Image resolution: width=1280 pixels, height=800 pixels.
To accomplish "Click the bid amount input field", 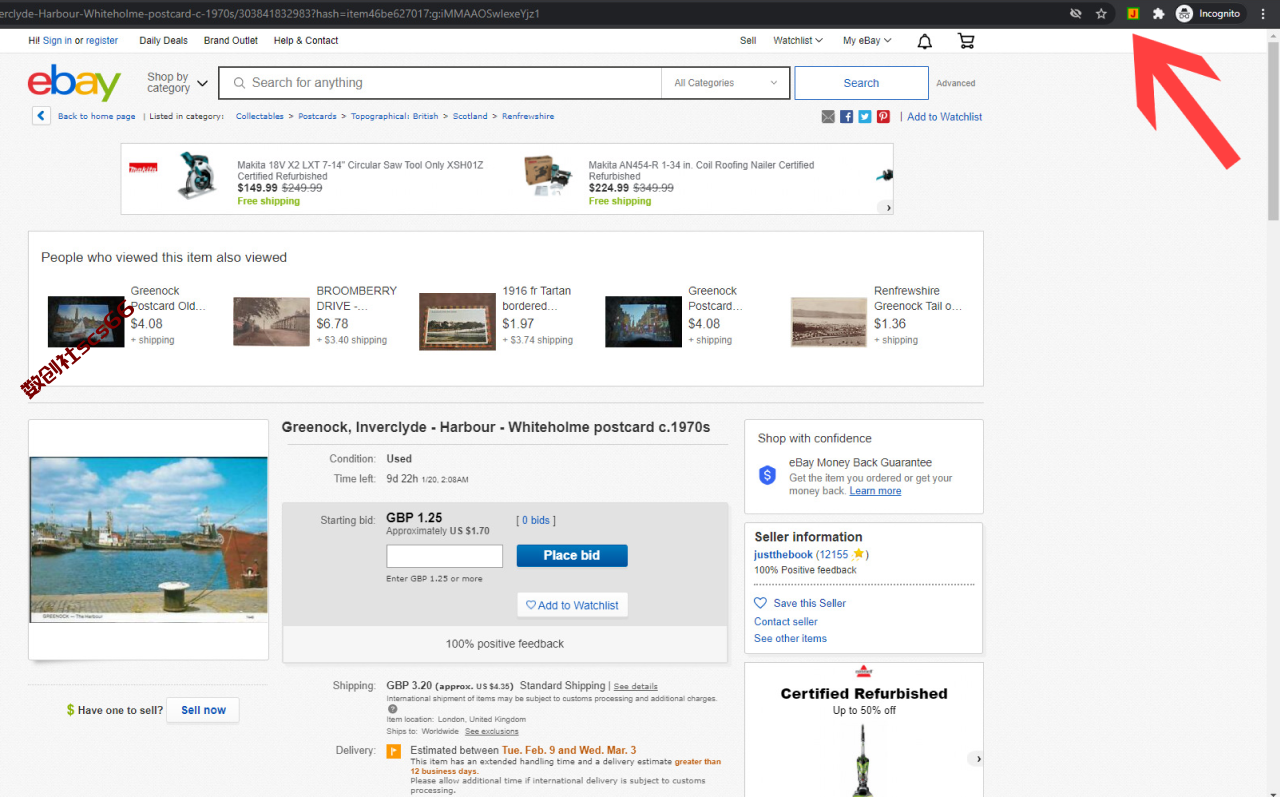I will pos(445,556).
